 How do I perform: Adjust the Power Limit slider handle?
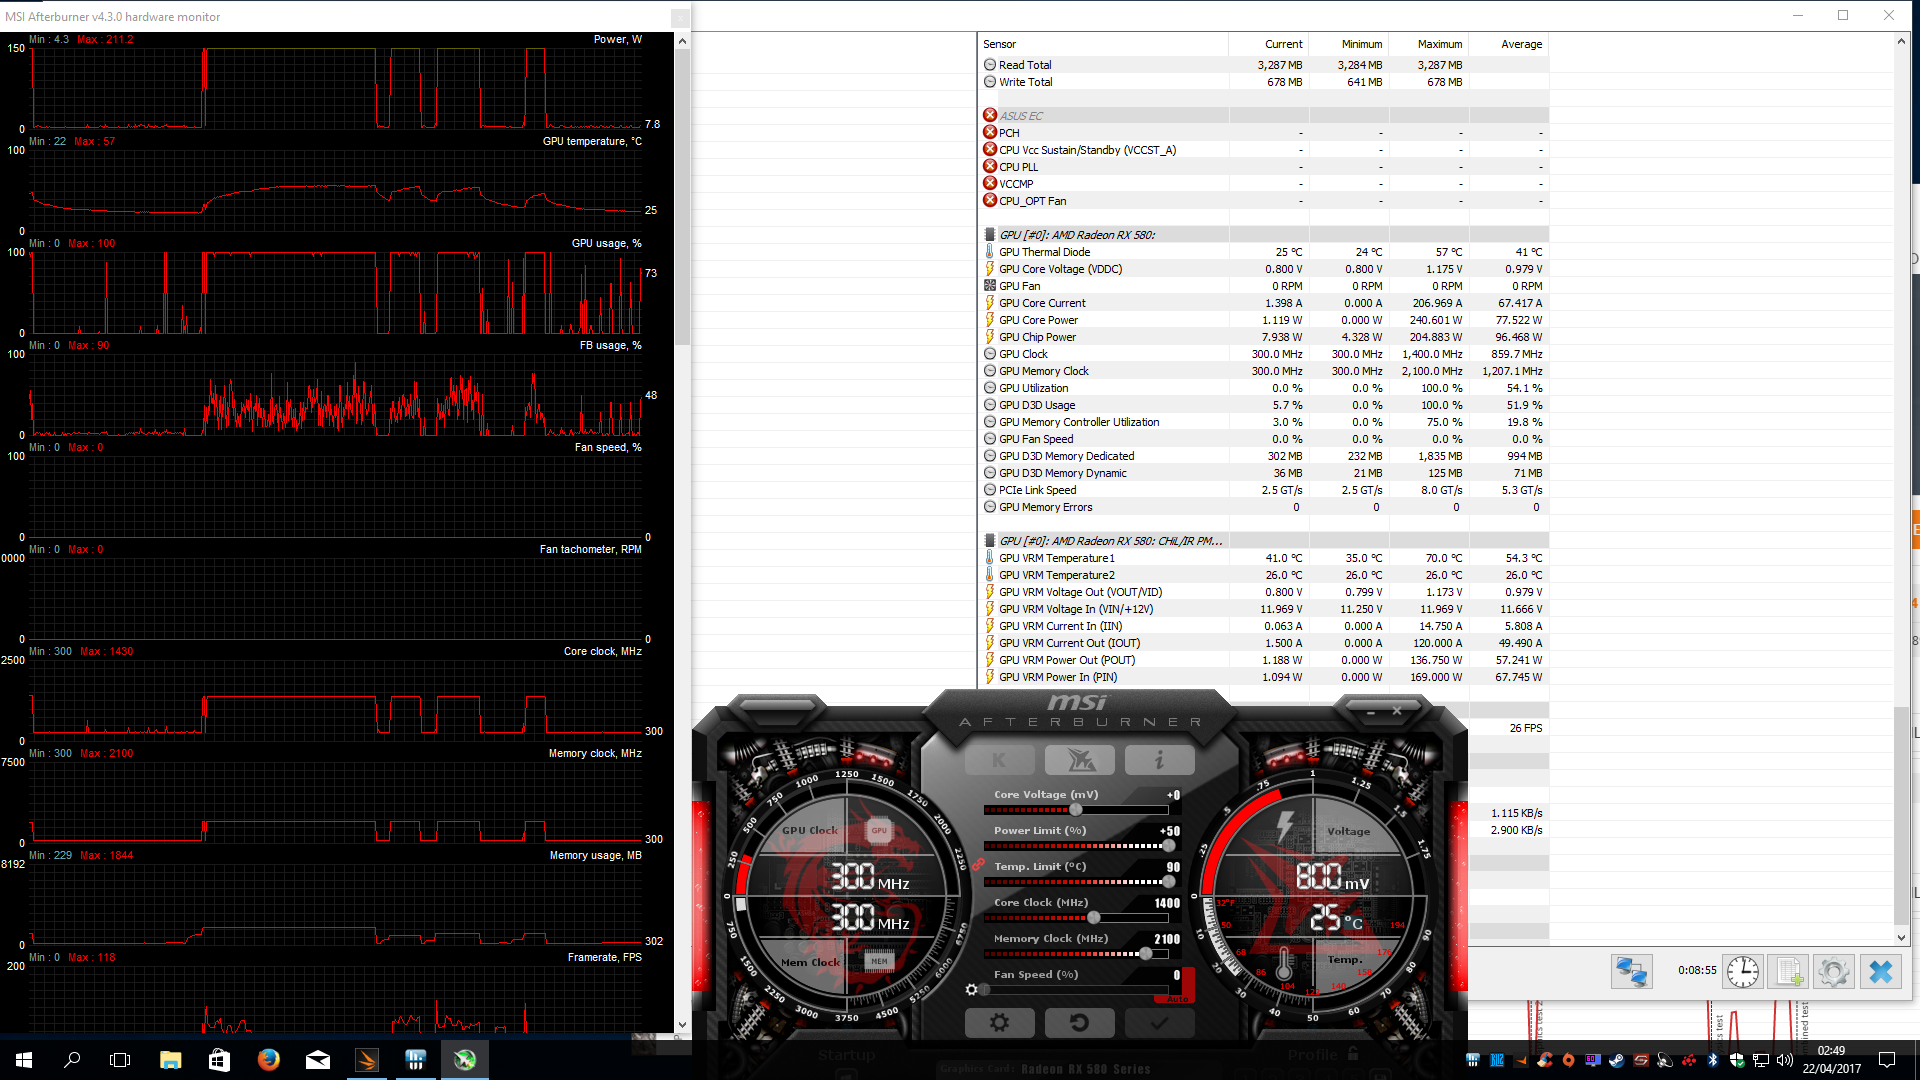(1168, 846)
